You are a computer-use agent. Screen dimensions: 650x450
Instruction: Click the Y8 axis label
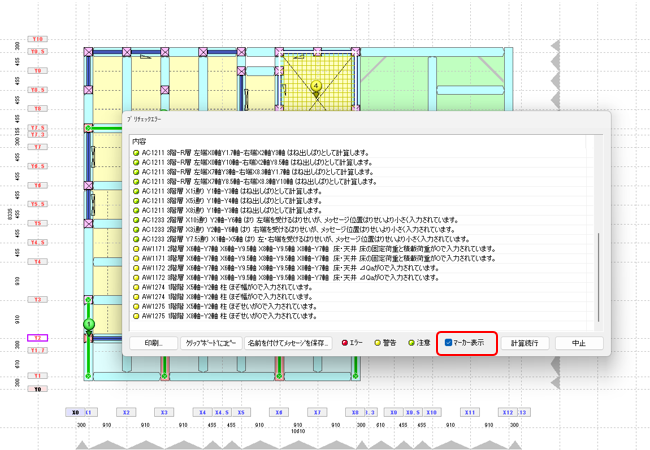38,109
